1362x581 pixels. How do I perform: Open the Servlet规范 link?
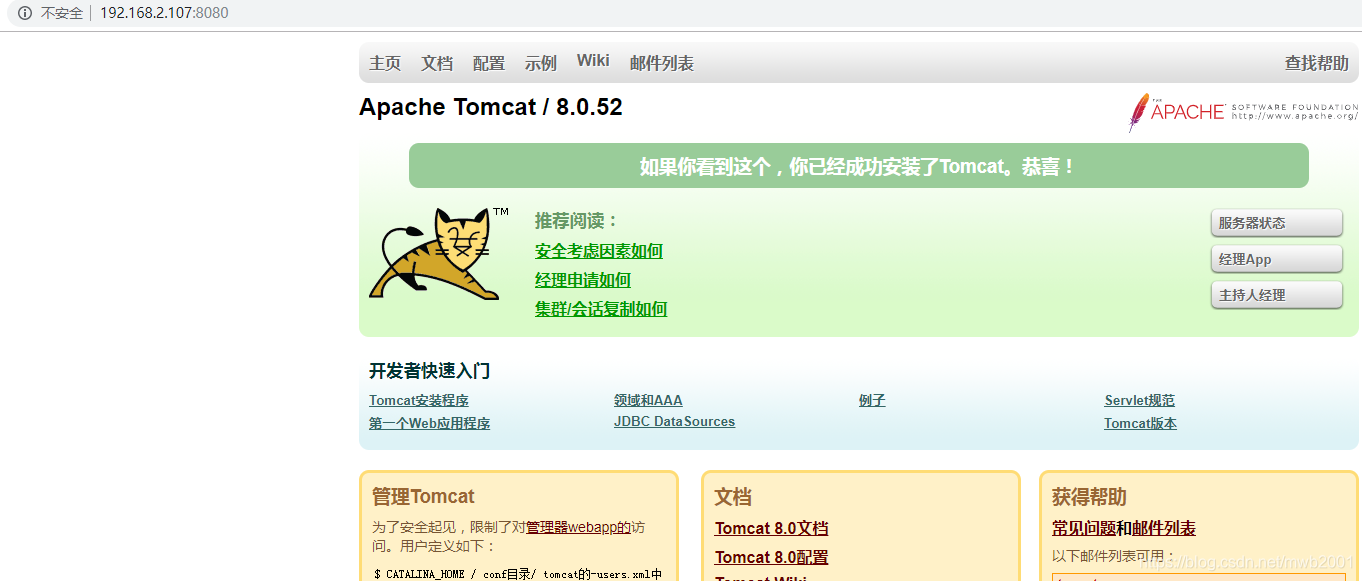(1140, 400)
